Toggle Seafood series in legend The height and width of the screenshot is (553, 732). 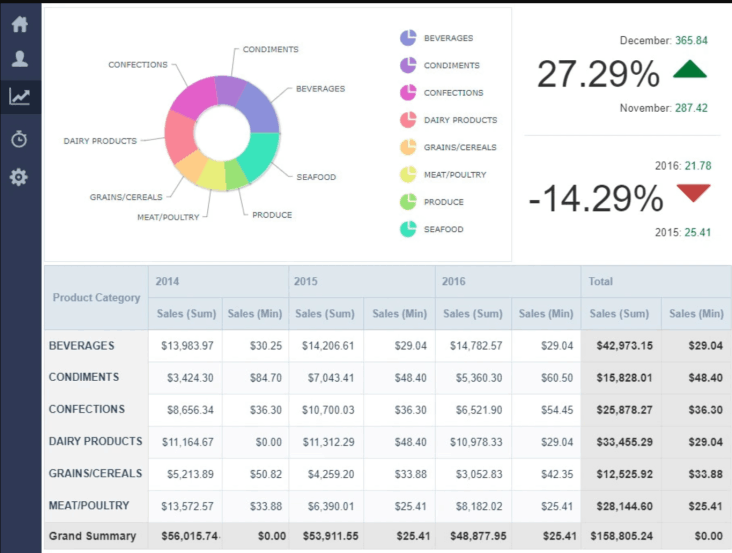point(443,229)
